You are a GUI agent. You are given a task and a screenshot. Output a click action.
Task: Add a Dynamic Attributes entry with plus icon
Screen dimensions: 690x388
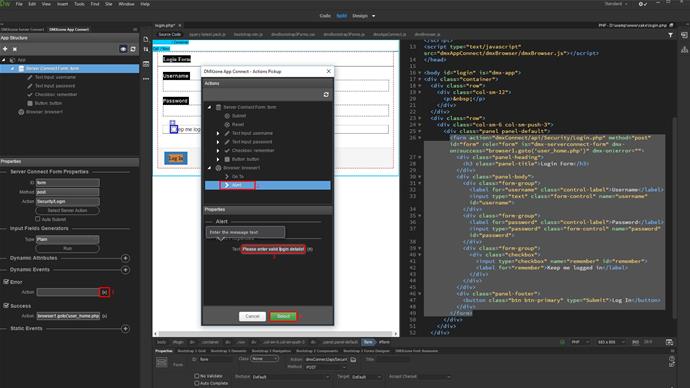[x=125, y=258]
